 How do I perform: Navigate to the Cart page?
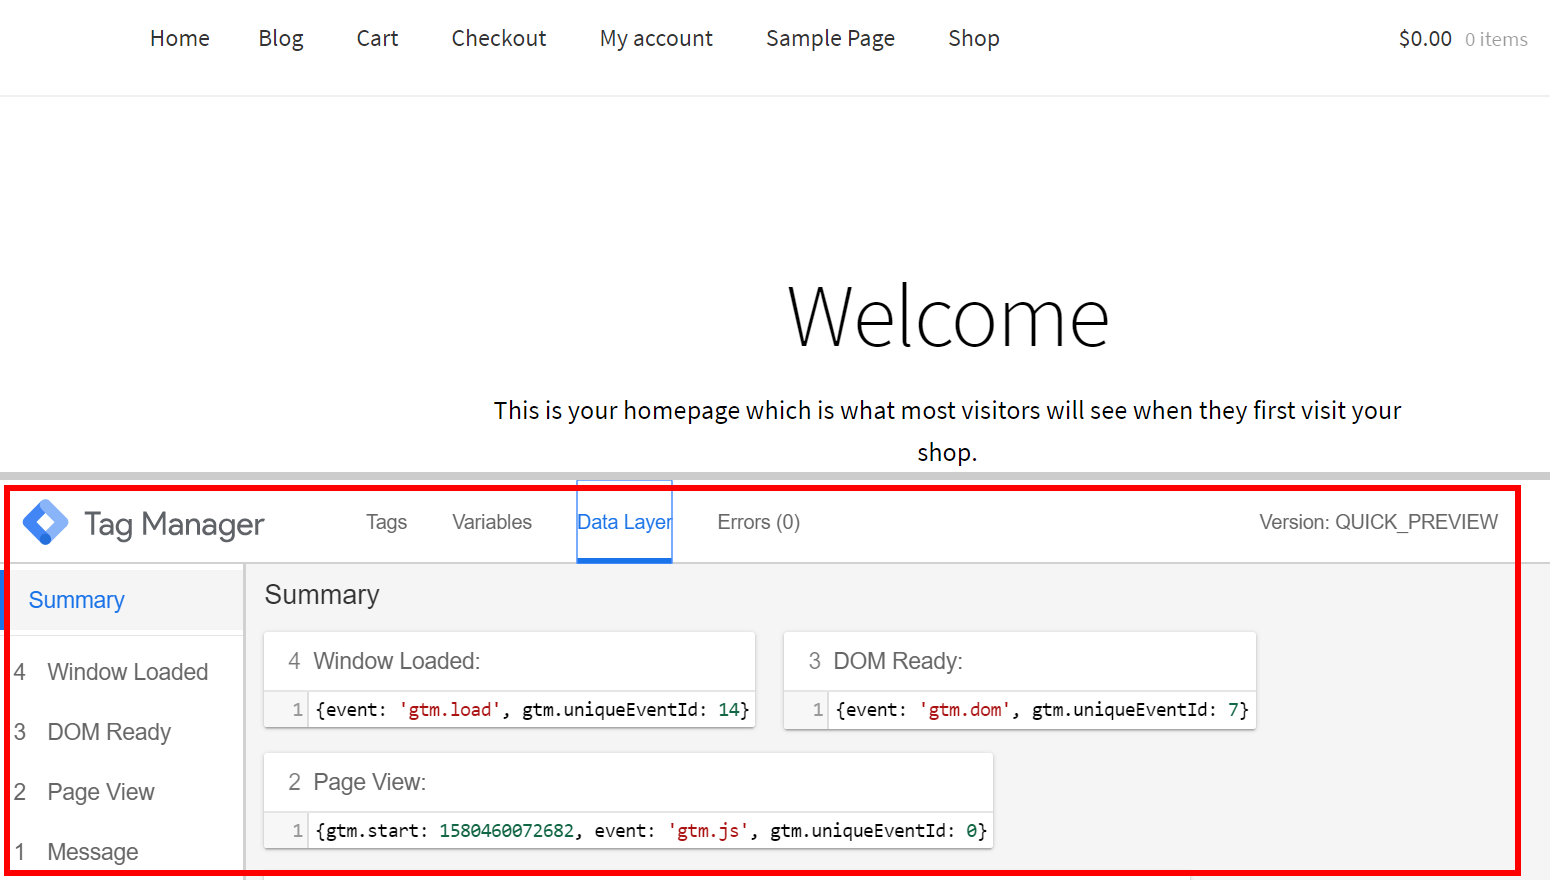tap(377, 38)
